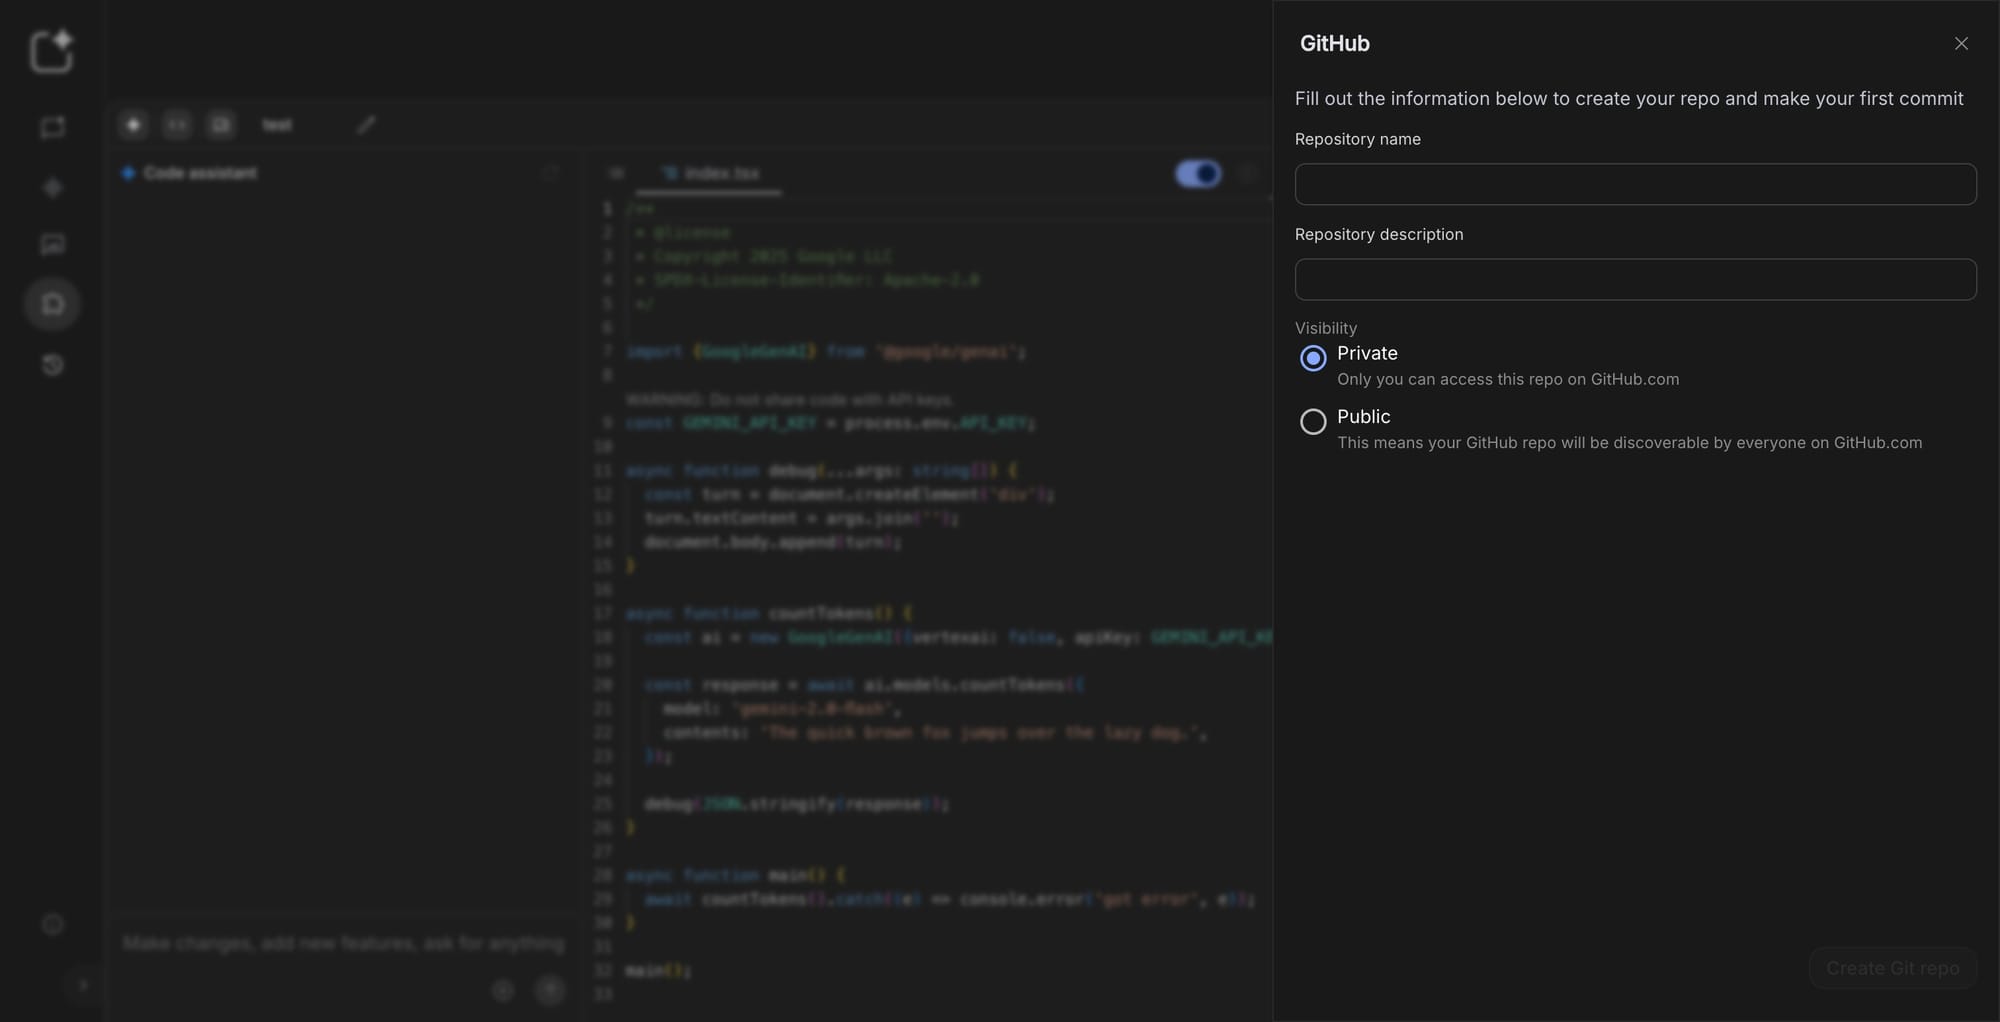Expand the sidebar using the arrow at bottom left

[x=83, y=985]
